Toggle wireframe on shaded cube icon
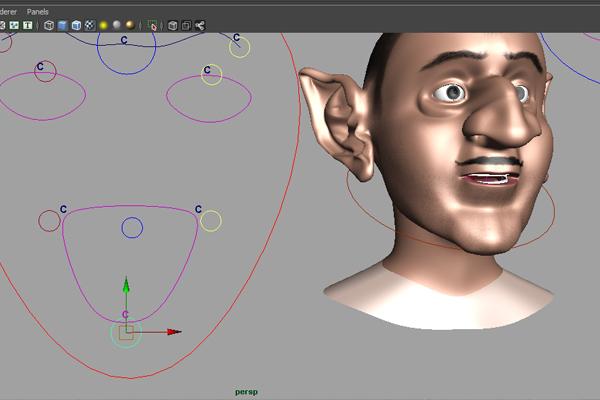The height and width of the screenshot is (400, 600). point(76,26)
